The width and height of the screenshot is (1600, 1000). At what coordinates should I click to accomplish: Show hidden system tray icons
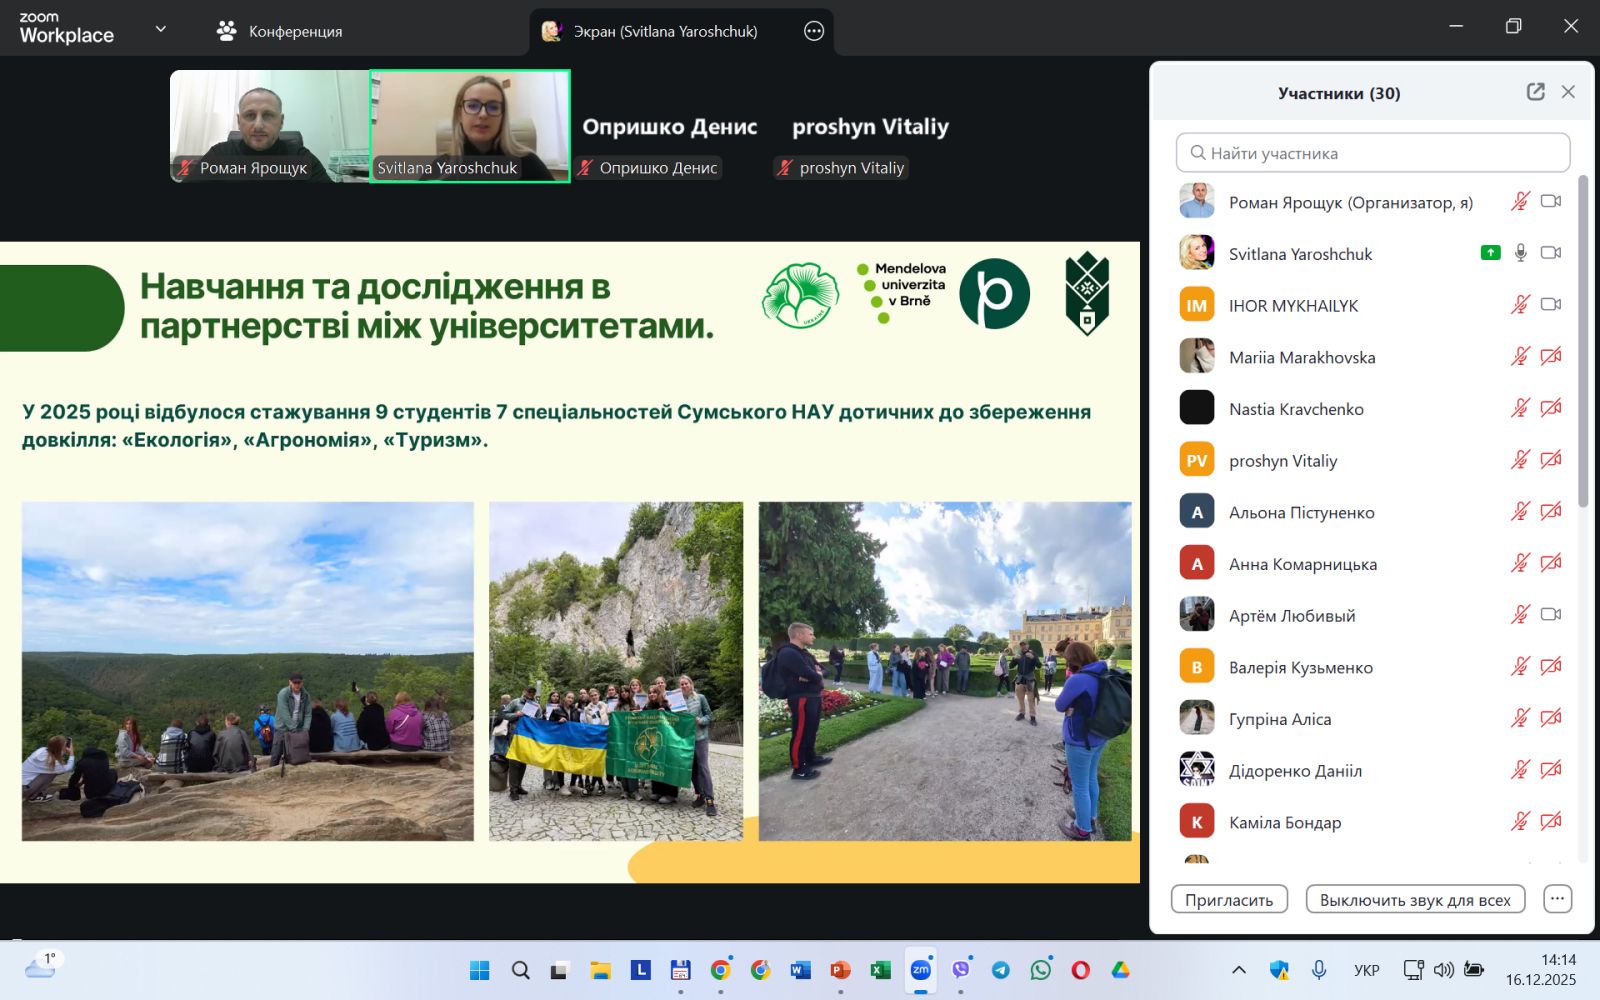pyautogui.click(x=1238, y=970)
